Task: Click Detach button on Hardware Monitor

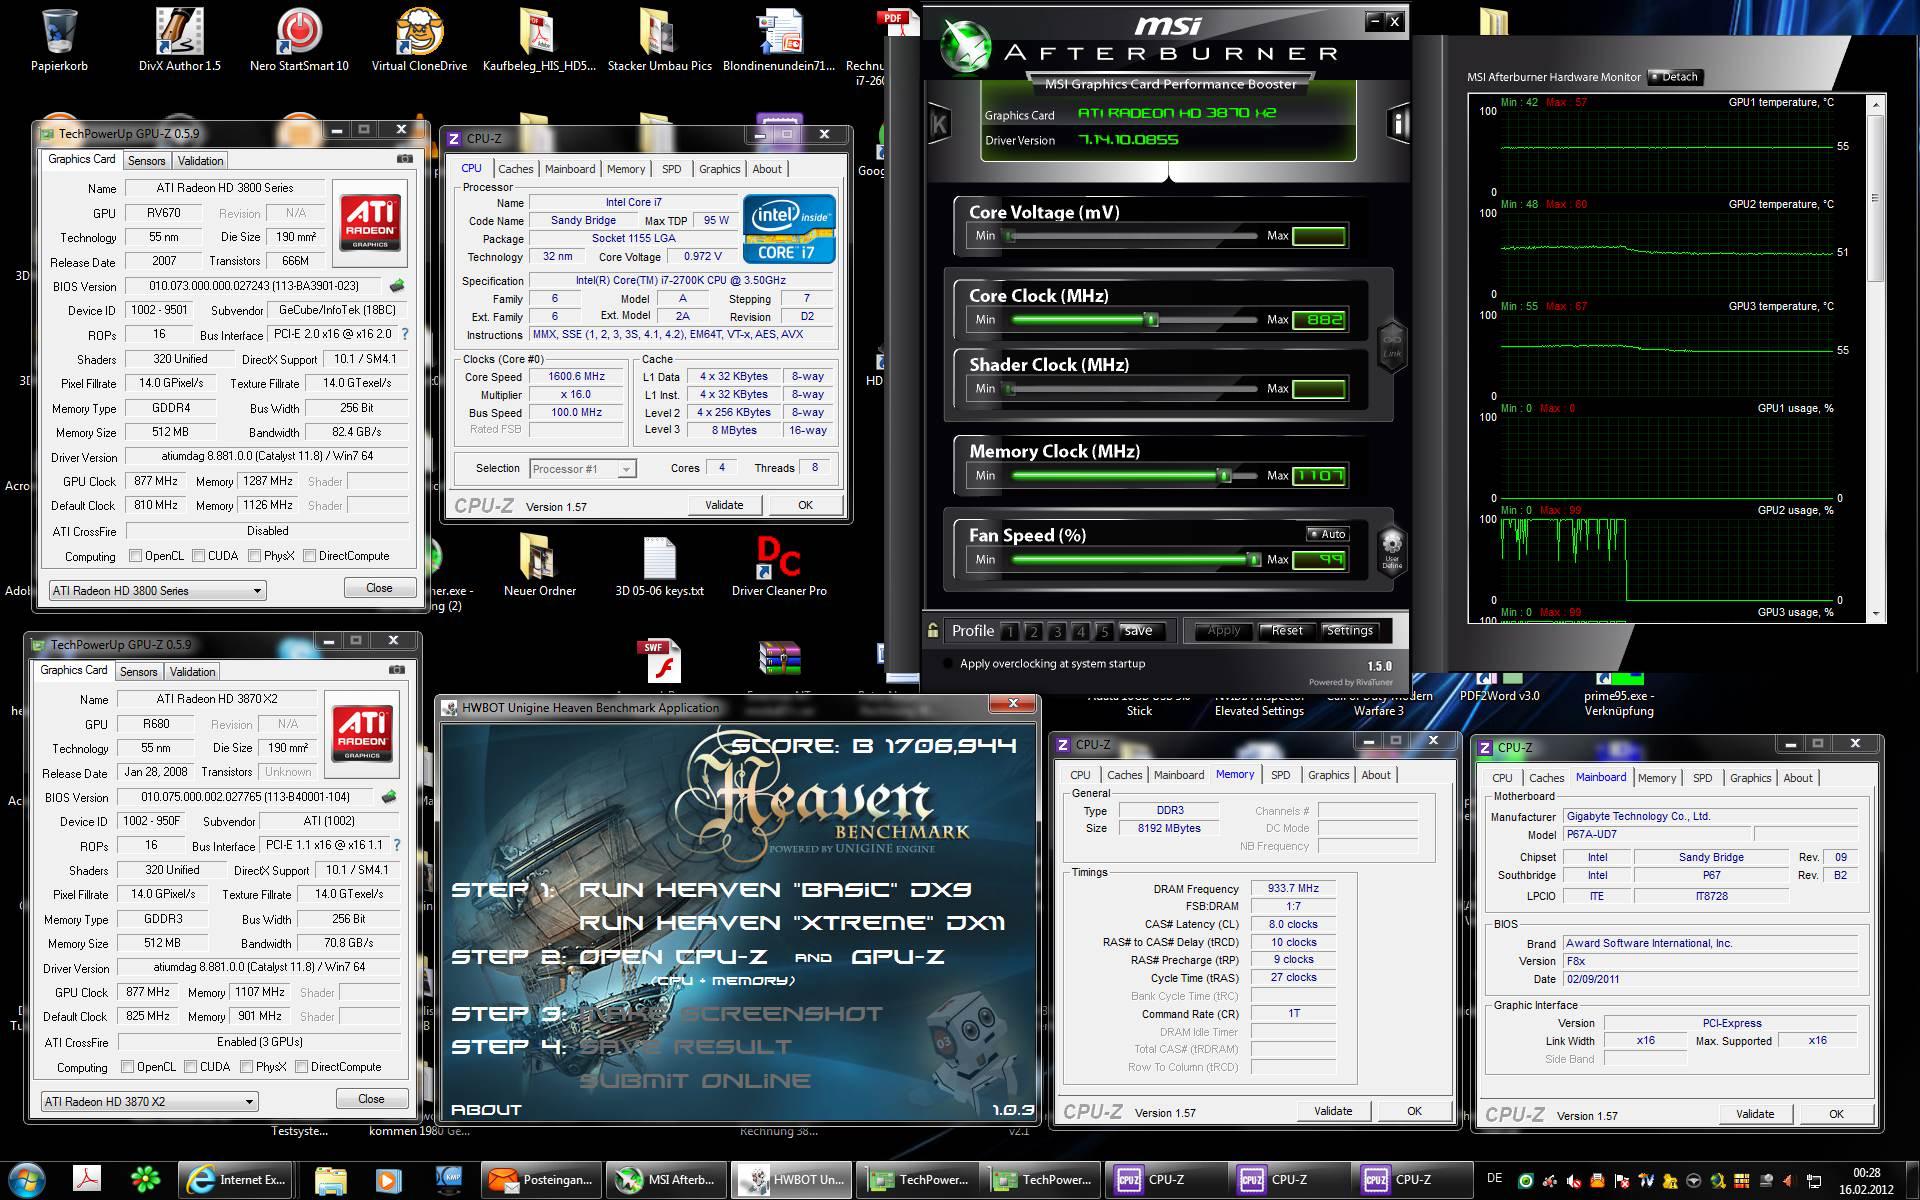Action: (1675, 77)
